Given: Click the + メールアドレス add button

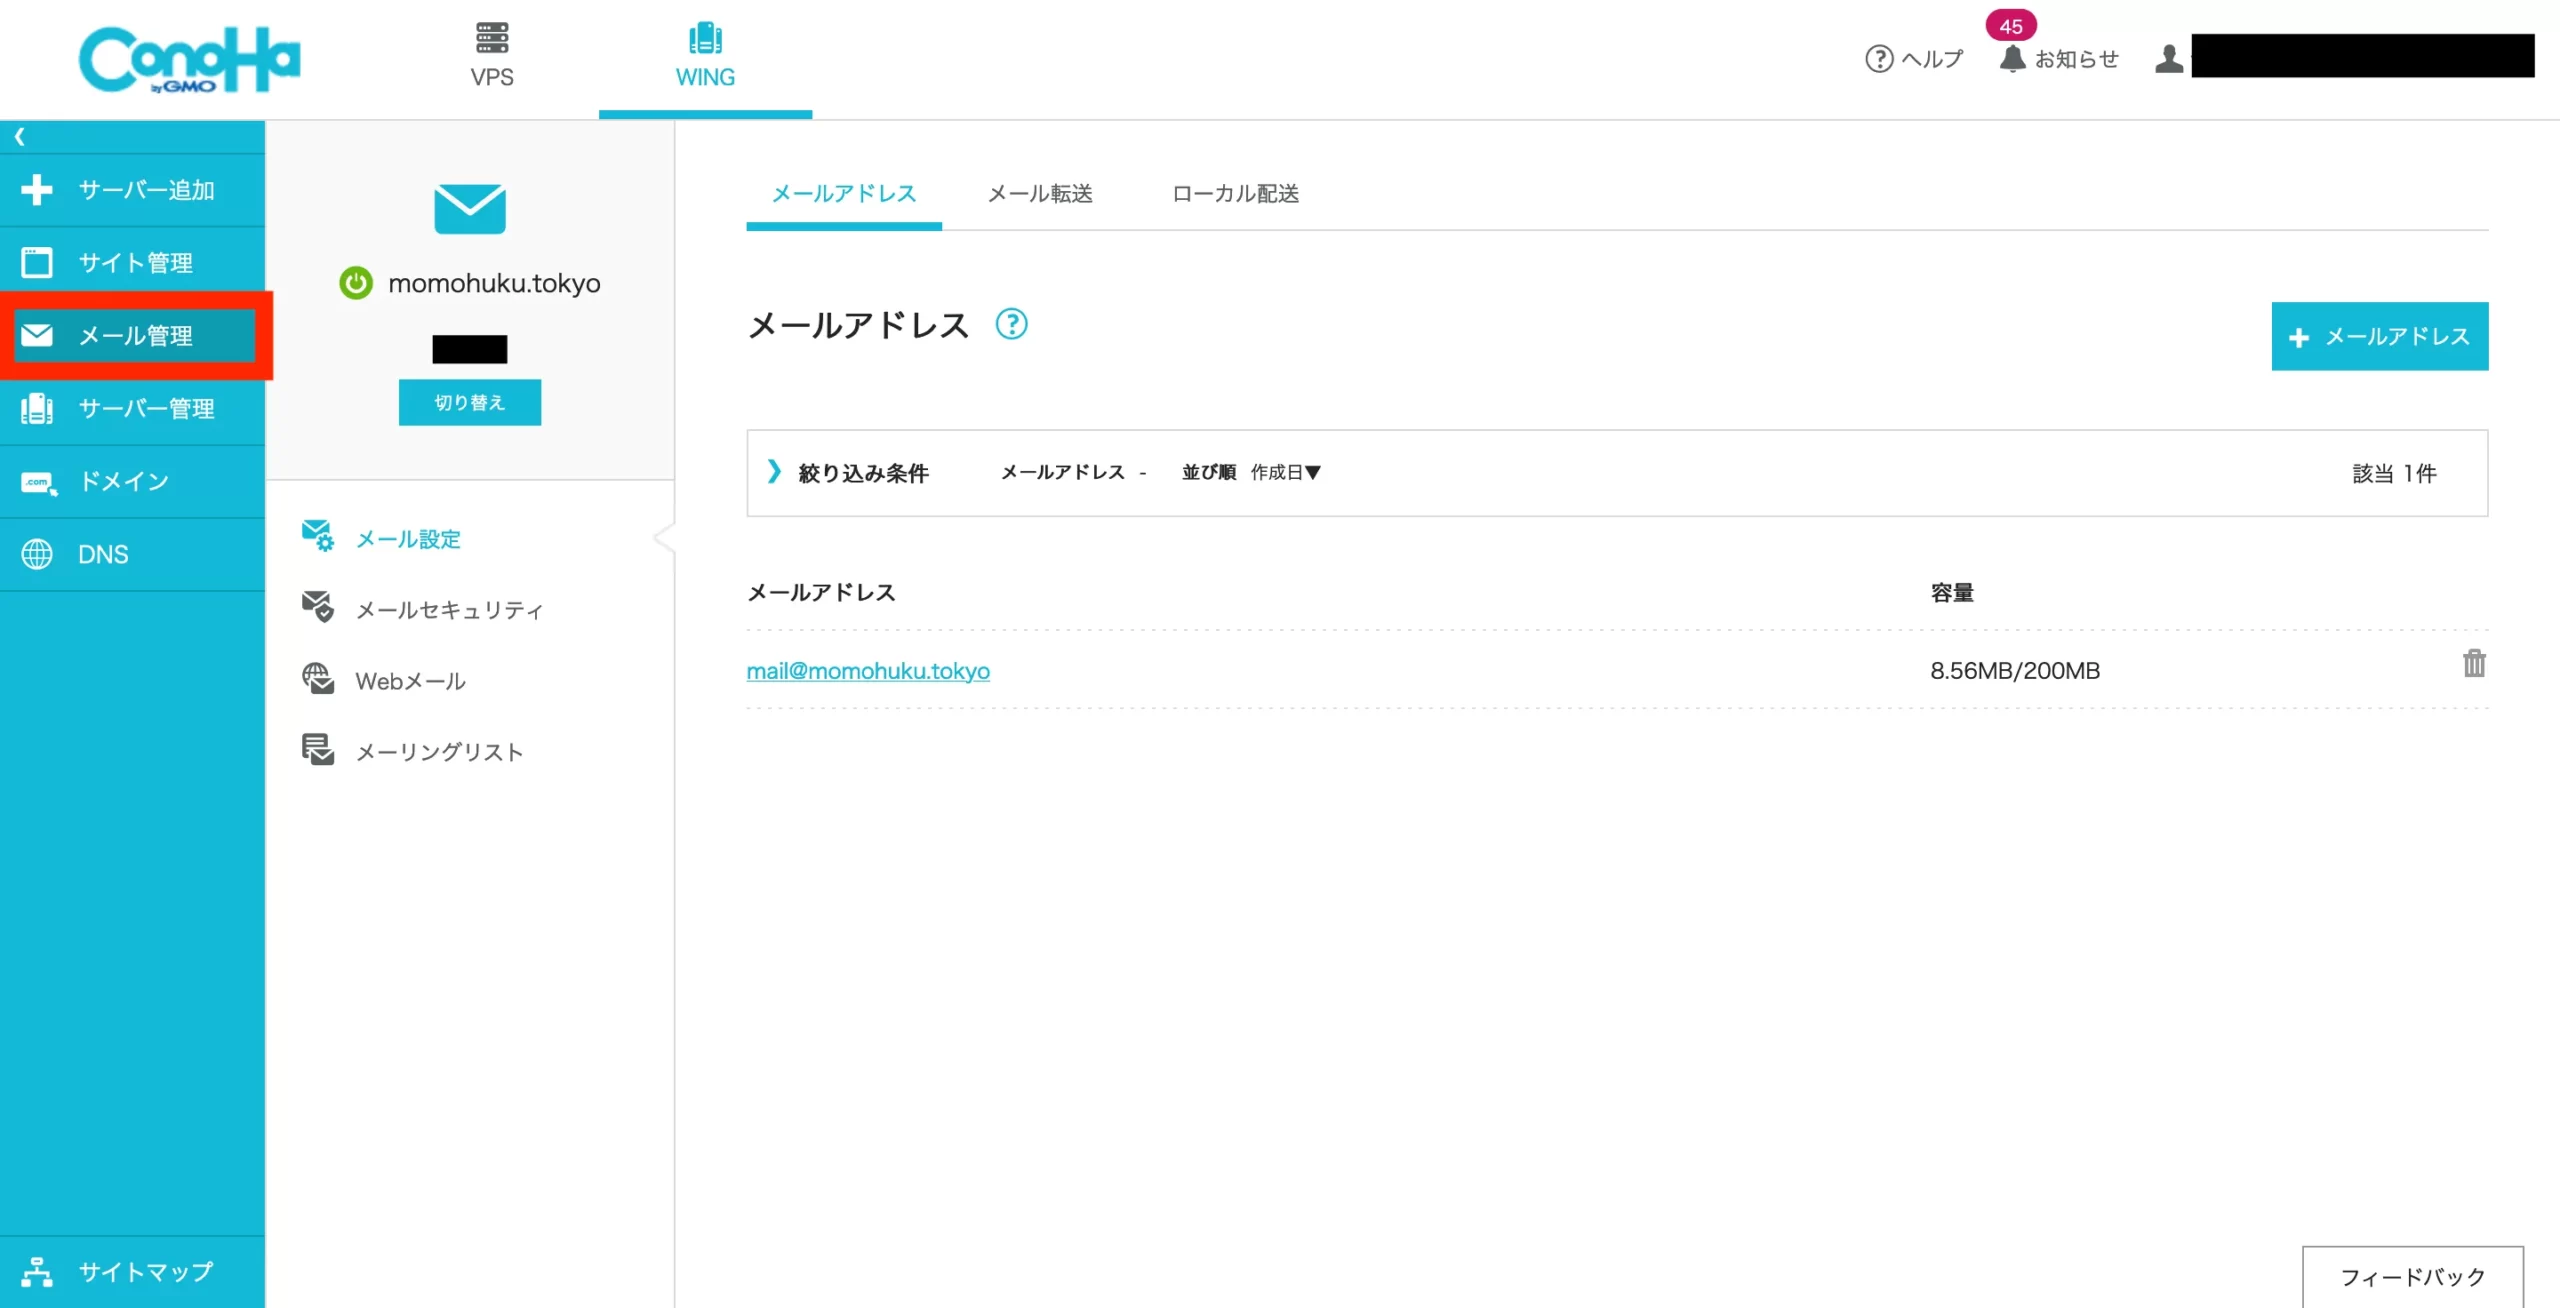Looking at the screenshot, I should pos(2380,336).
